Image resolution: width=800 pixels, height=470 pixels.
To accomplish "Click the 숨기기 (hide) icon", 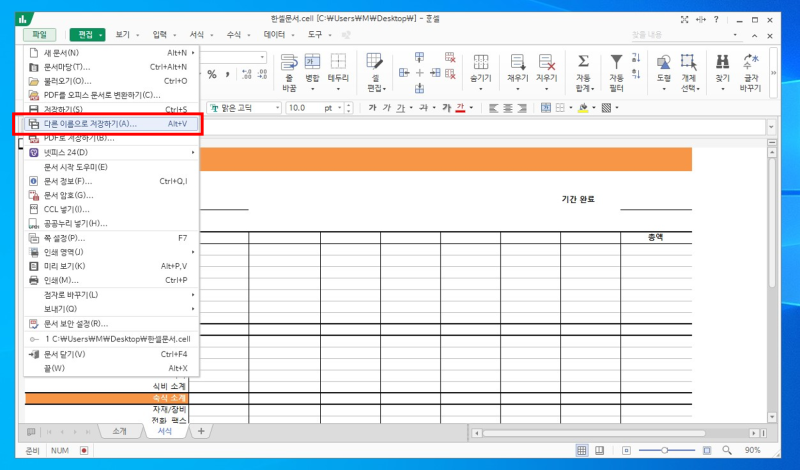I will (481, 62).
